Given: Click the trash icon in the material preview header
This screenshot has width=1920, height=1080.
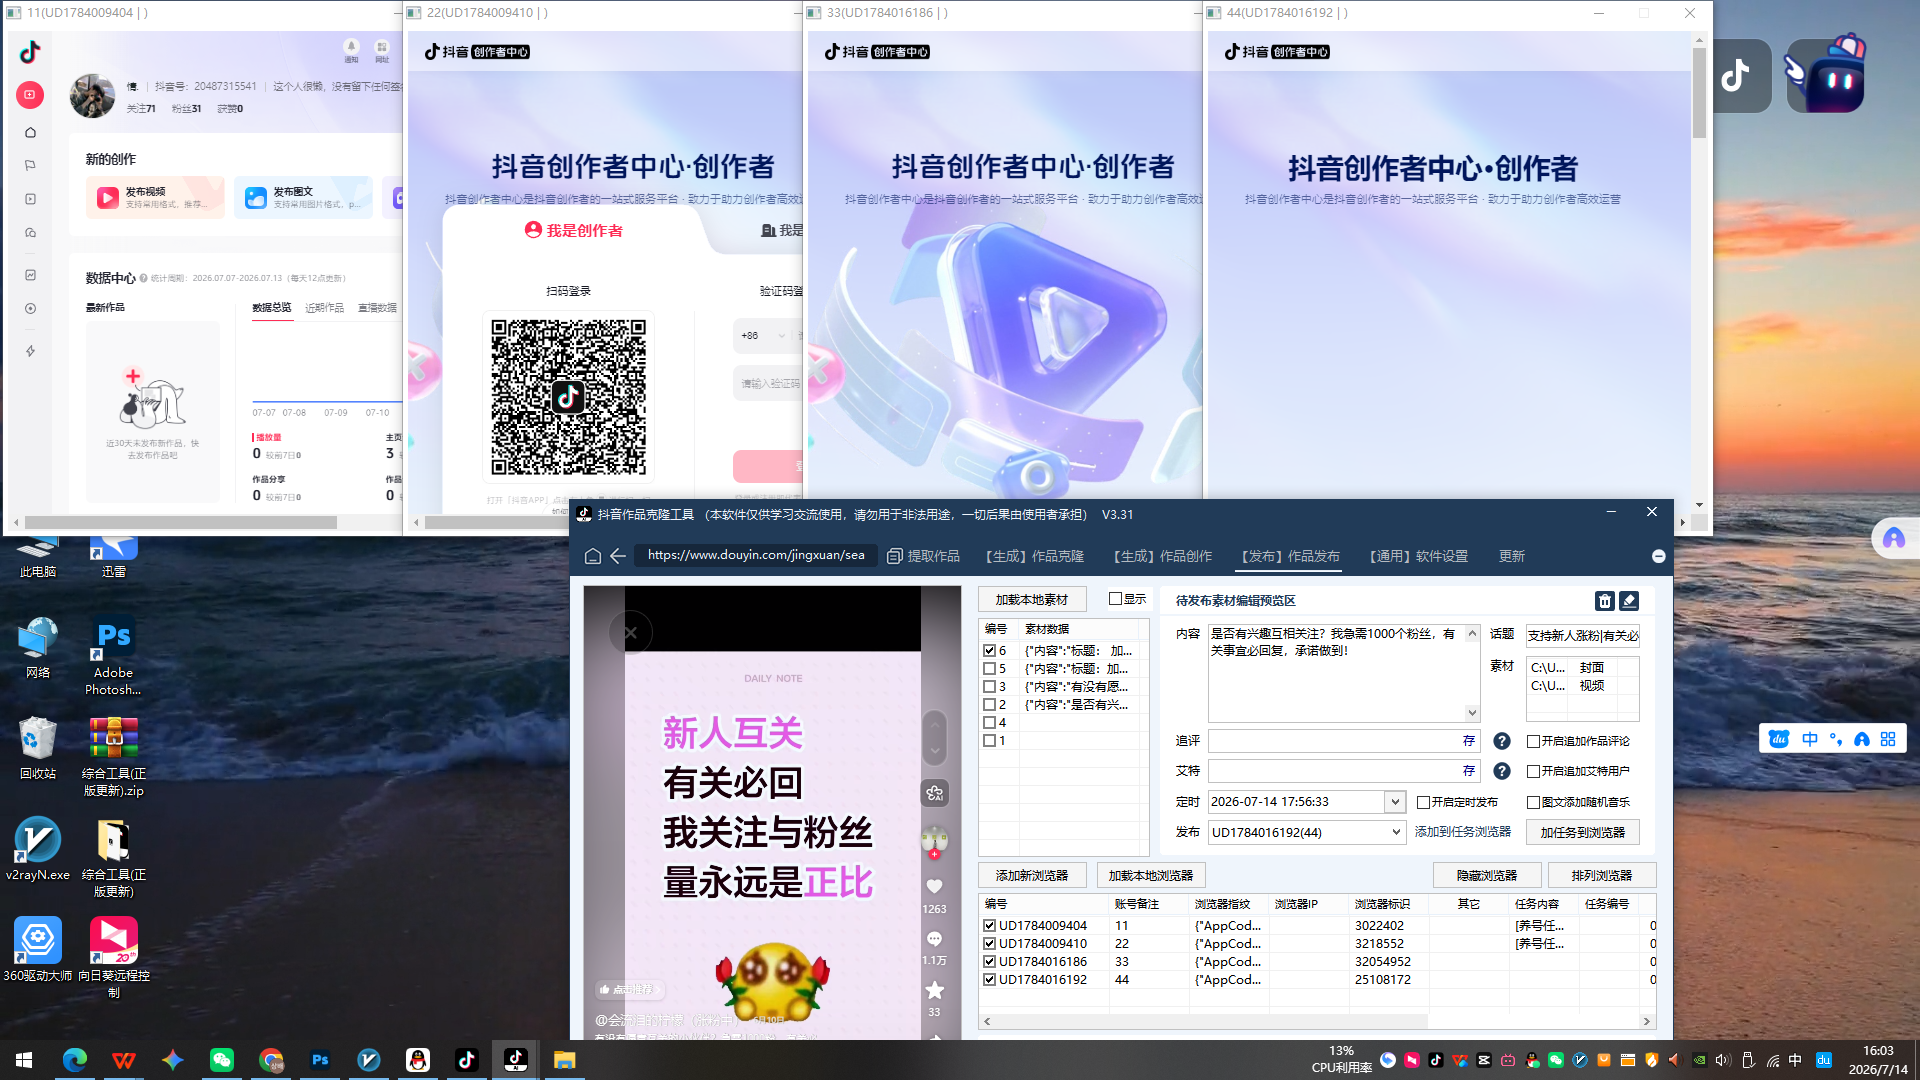Looking at the screenshot, I should pos(1605,601).
